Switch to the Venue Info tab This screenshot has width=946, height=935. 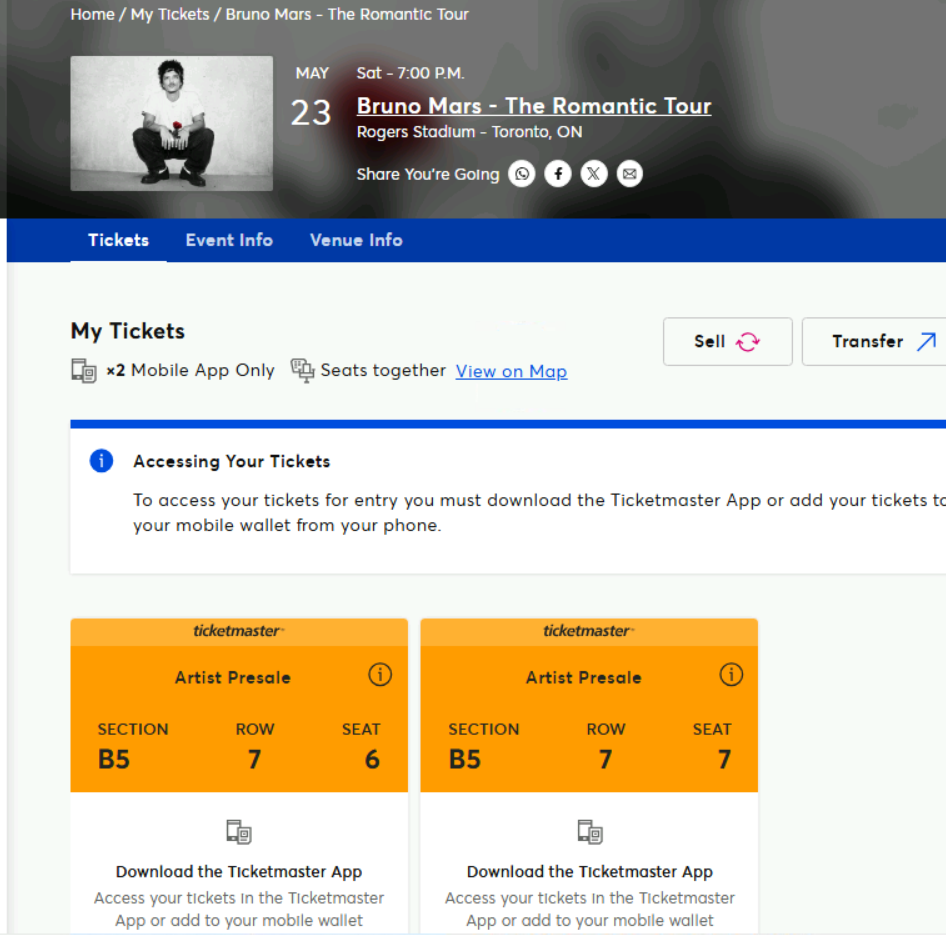(x=356, y=240)
